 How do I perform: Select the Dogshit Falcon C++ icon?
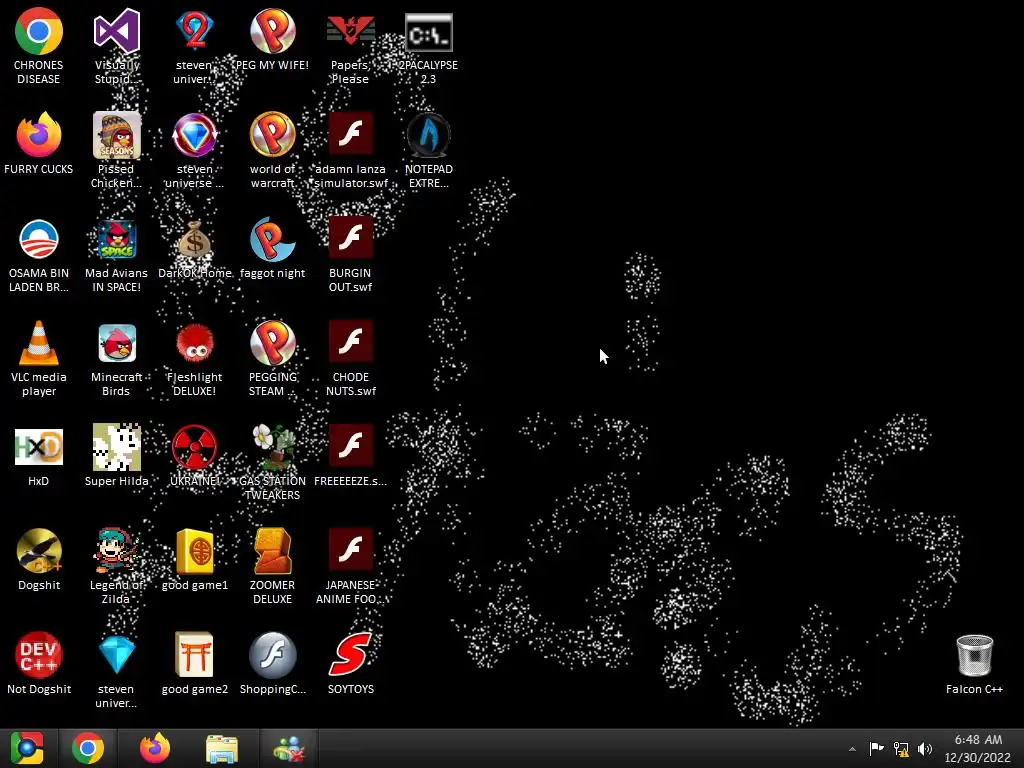click(x=39, y=551)
